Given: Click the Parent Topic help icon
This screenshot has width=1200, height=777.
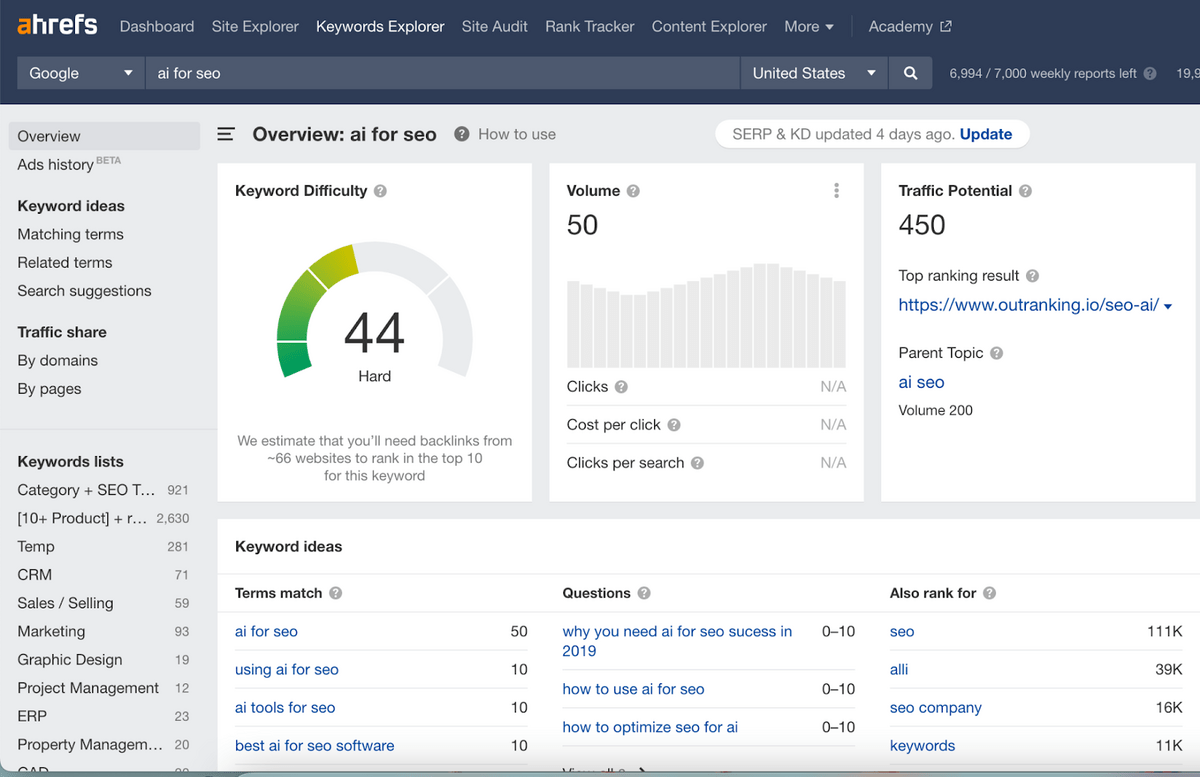Looking at the screenshot, I should click(x=996, y=353).
